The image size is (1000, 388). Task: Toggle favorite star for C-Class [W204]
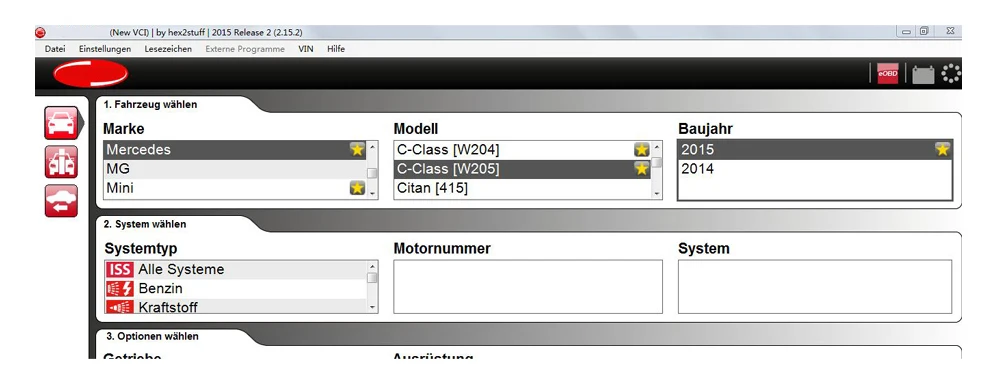(642, 149)
